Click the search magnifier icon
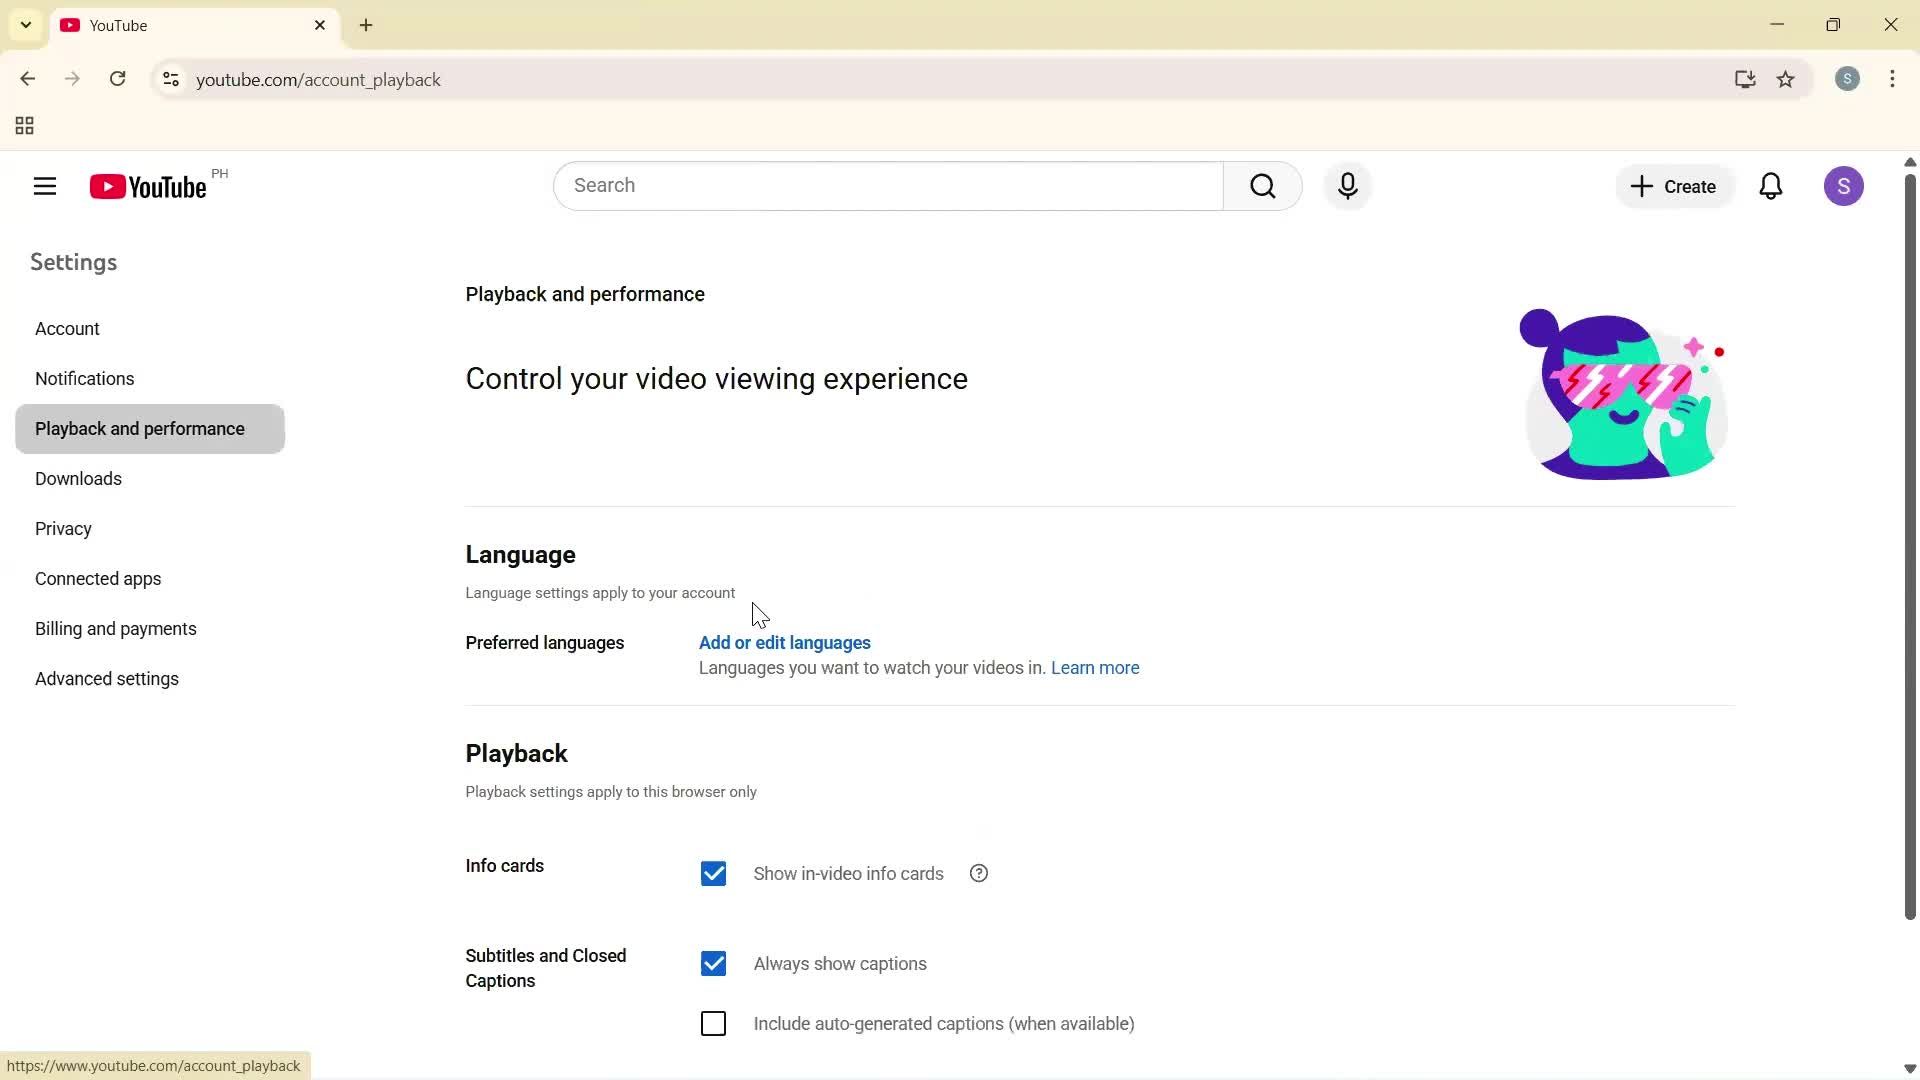 coord(1263,186)
